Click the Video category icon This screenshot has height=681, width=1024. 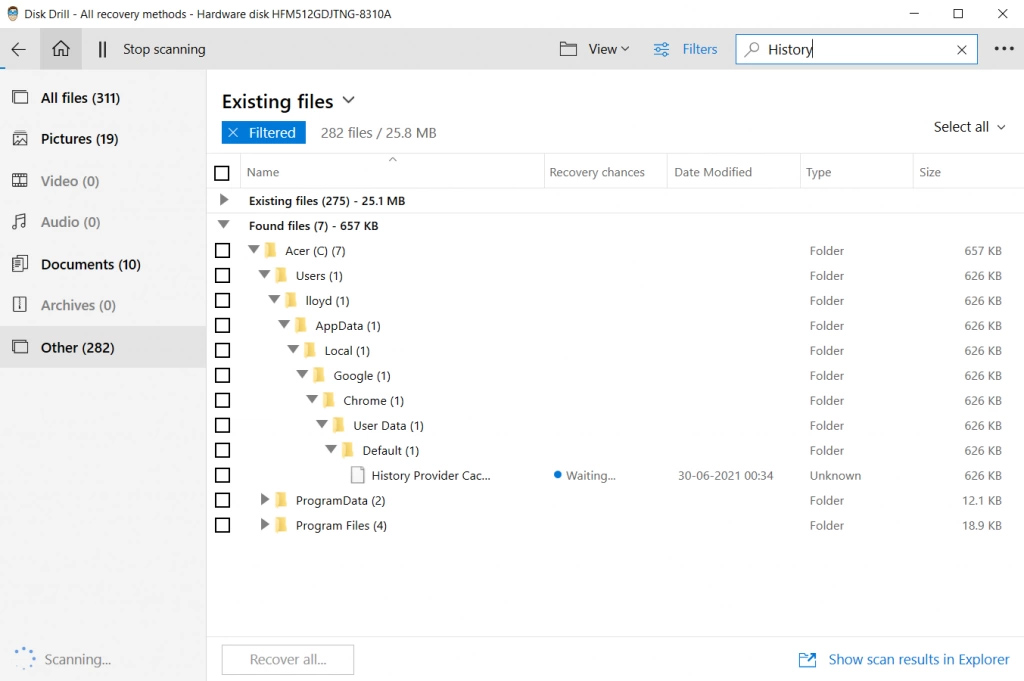pos(20,180)
